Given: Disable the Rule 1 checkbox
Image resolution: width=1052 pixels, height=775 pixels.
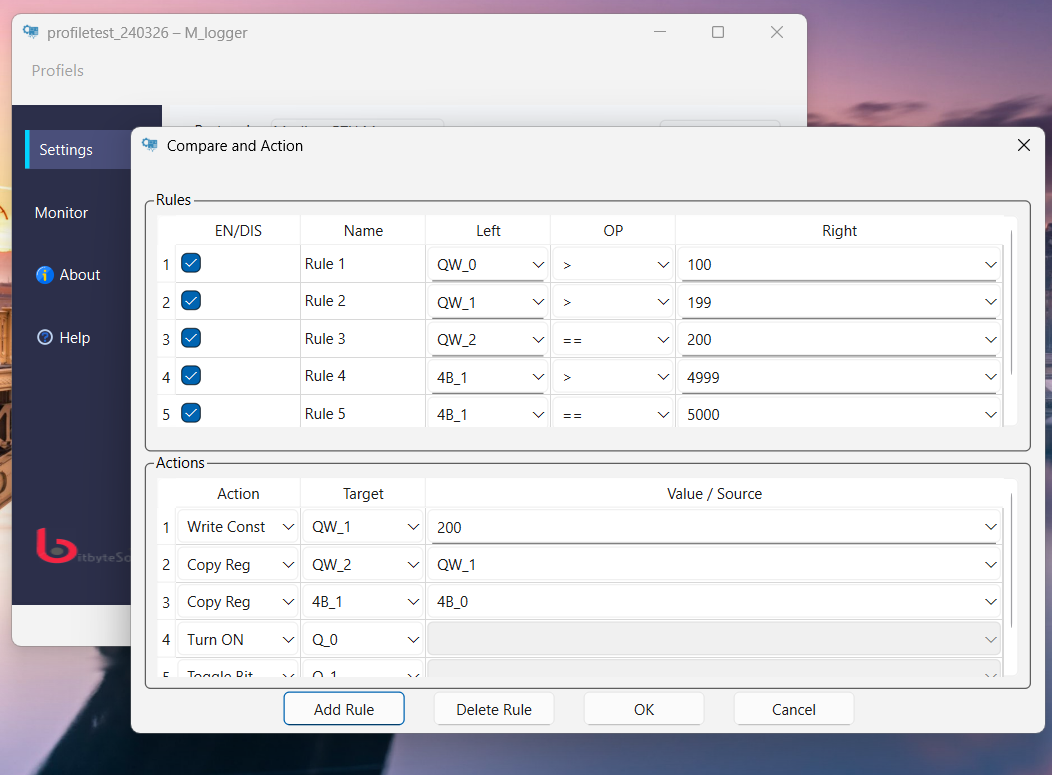Looking at the screenshot, I should [x=191, y=263].
